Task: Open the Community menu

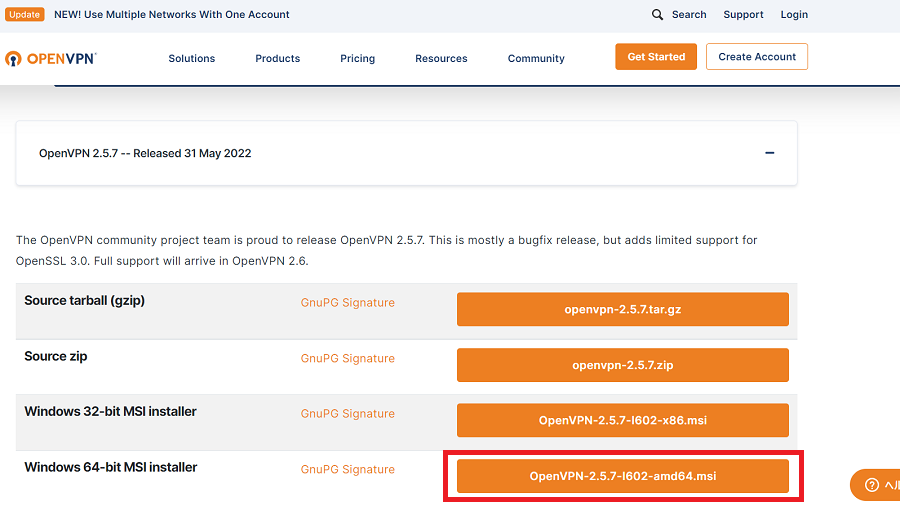Action: tap(536, 58)
